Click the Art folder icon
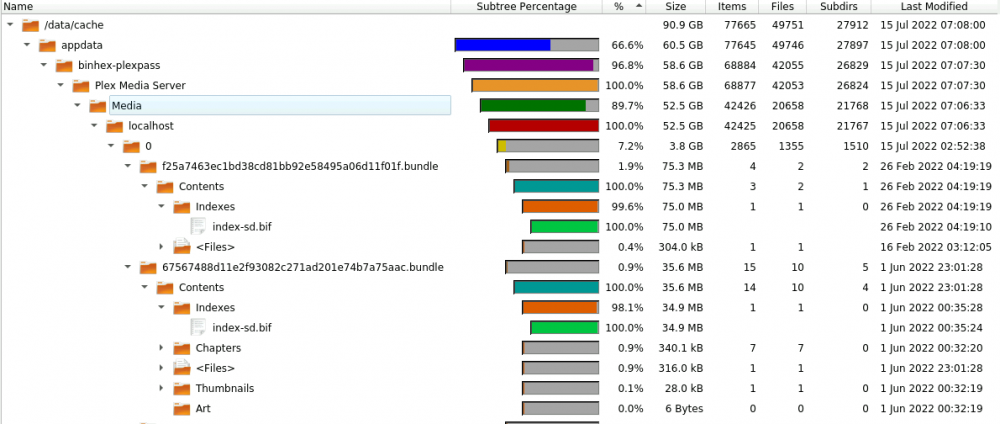This screenshot has width=1000, height=424. [182, 409]
